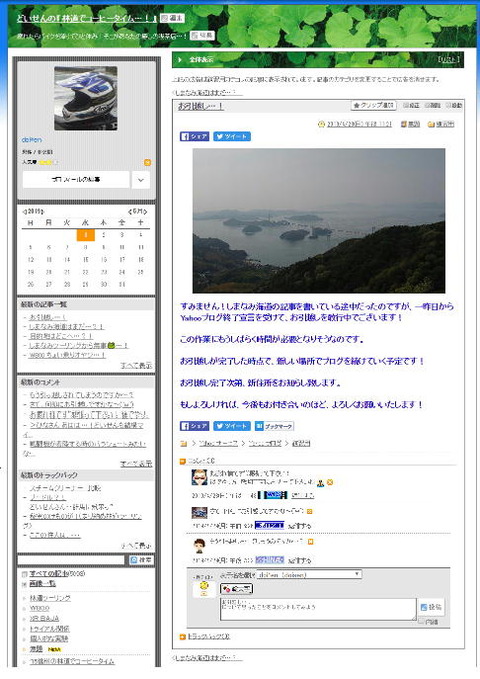
Task: Click article title お引越し…！
Action: 200,106
